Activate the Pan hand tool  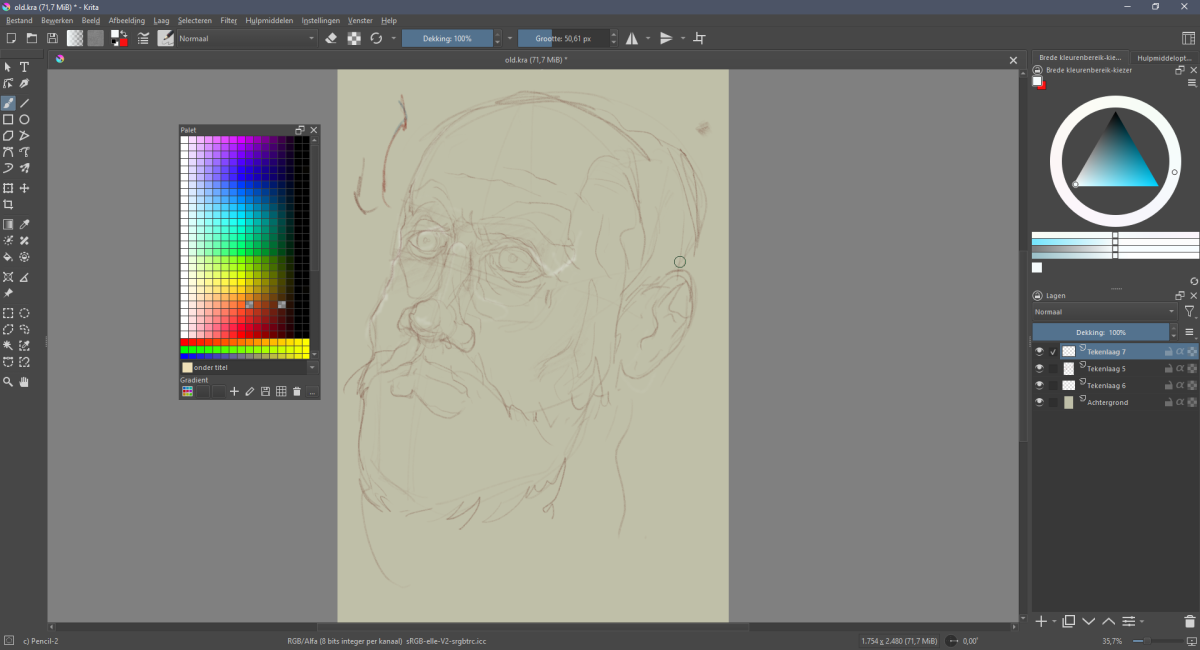[x=25, y=382]
